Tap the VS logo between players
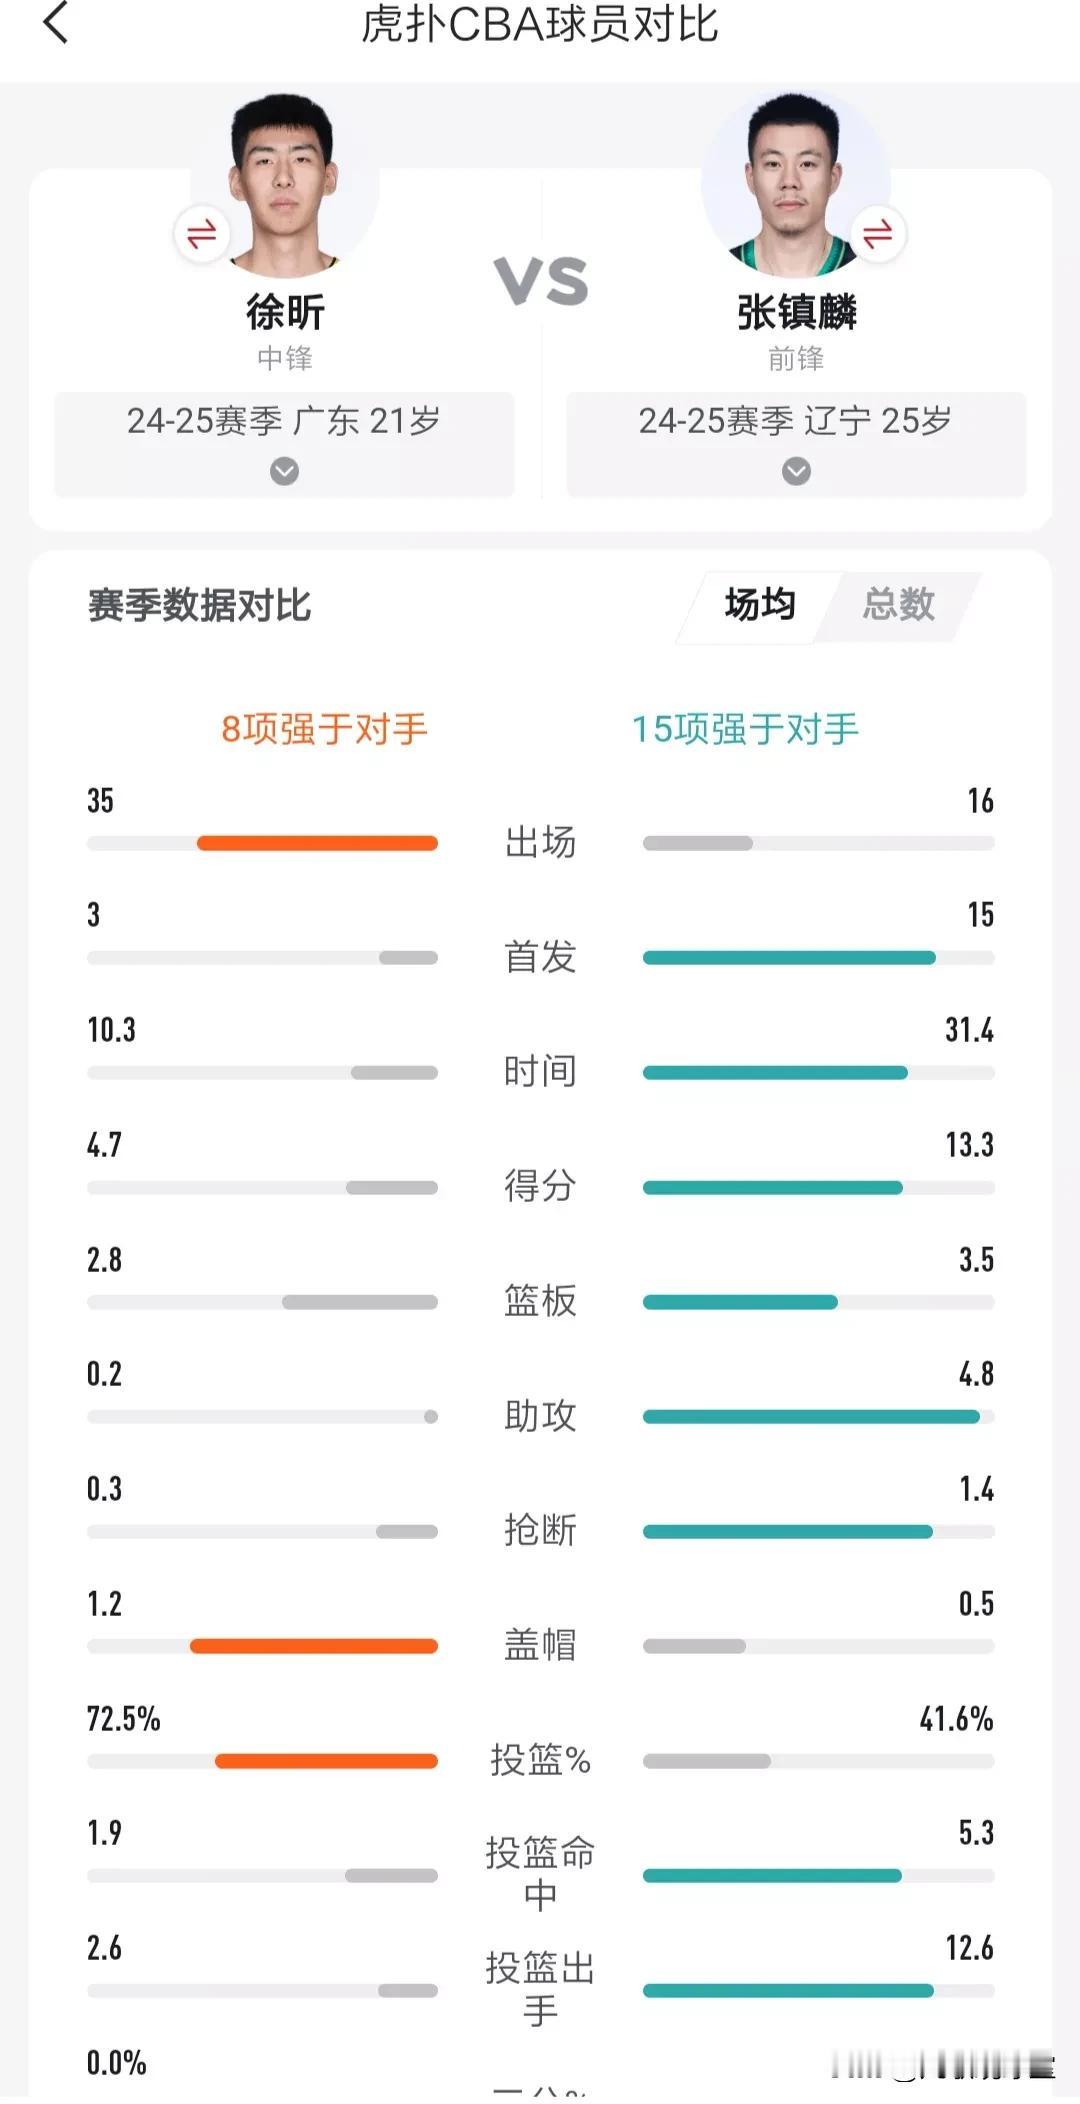 coord(541,281)
